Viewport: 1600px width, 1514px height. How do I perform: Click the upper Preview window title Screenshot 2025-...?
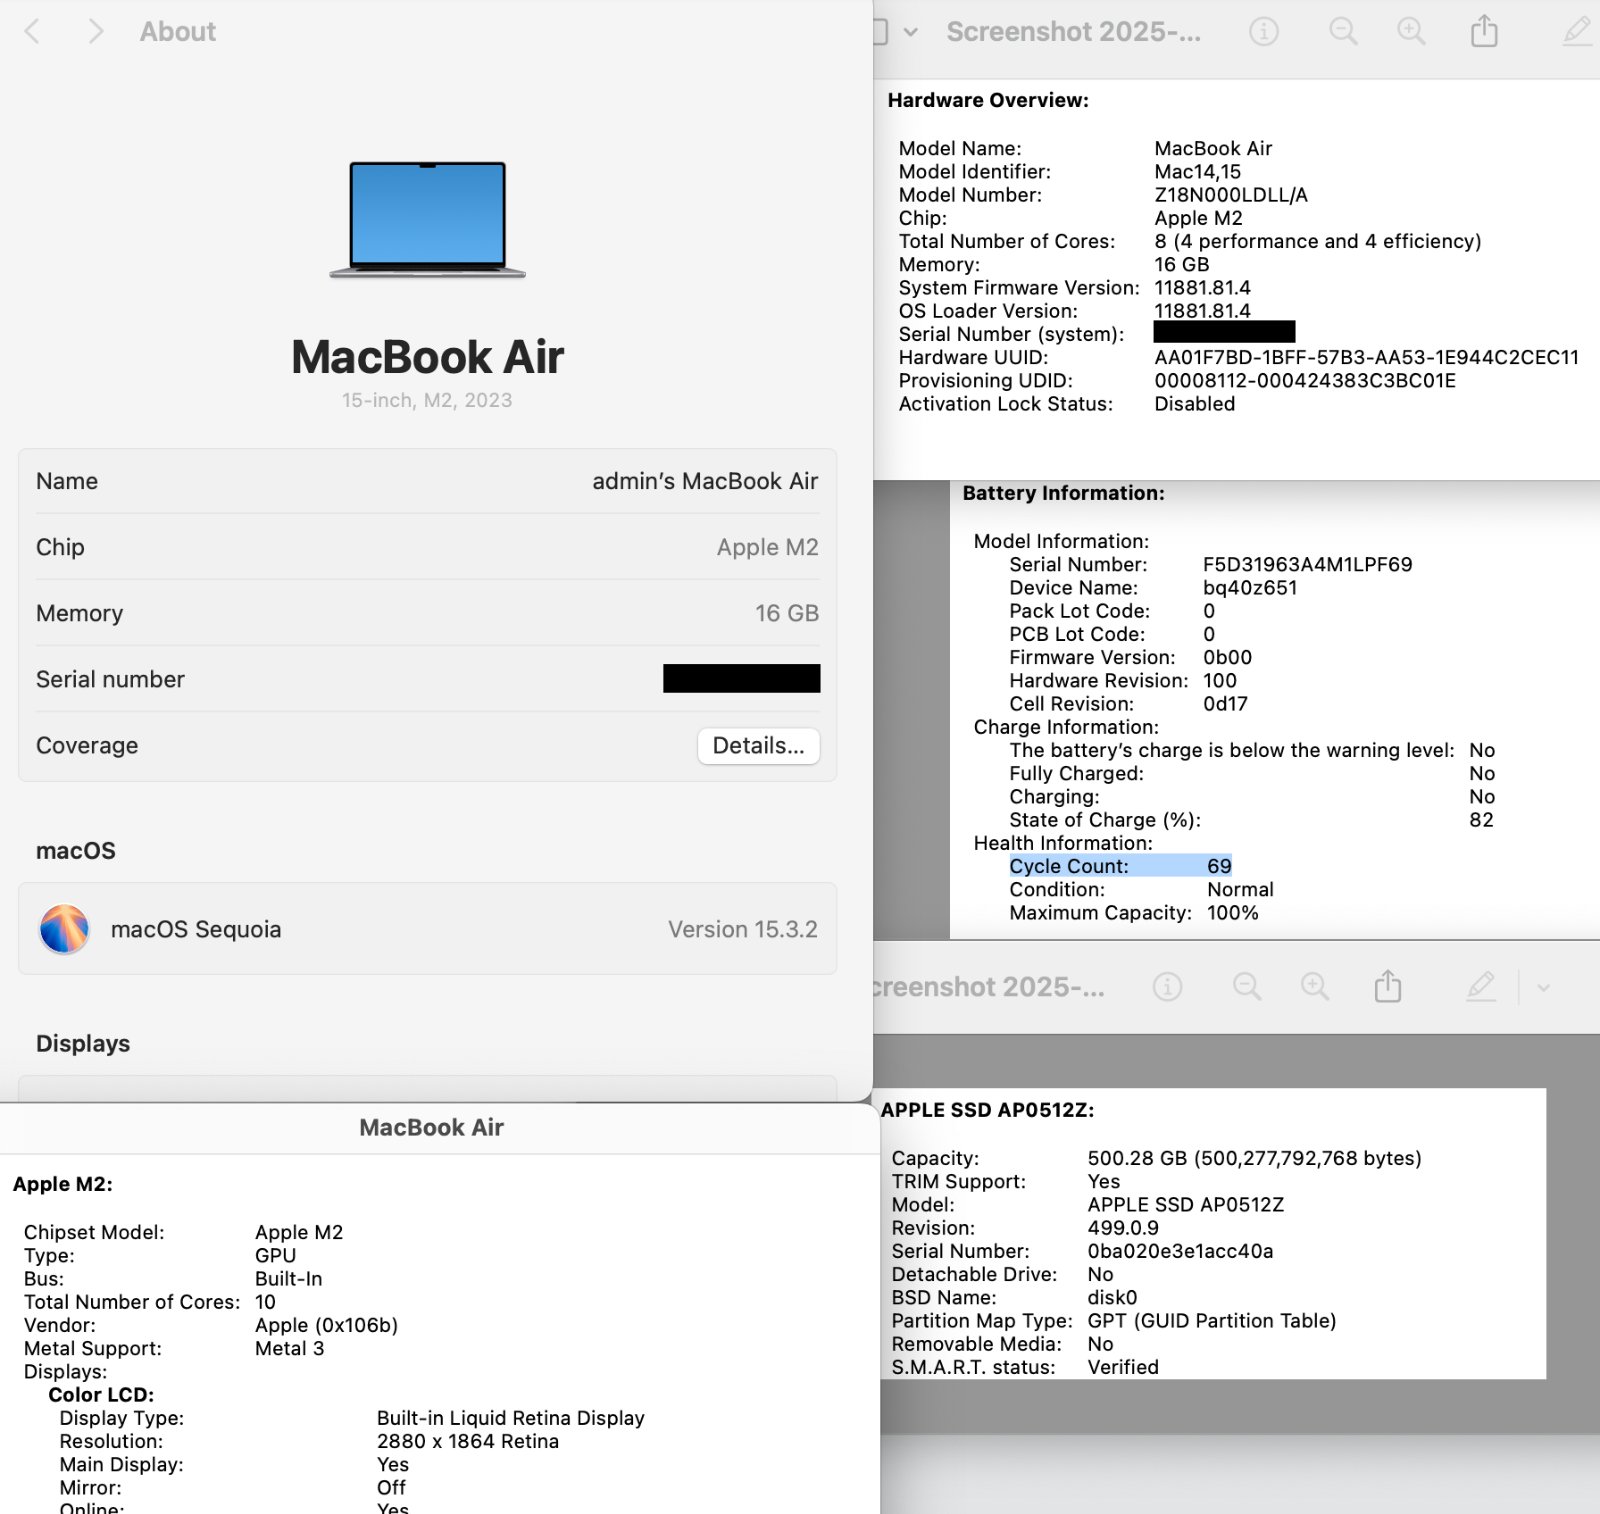pos(1074,32)
